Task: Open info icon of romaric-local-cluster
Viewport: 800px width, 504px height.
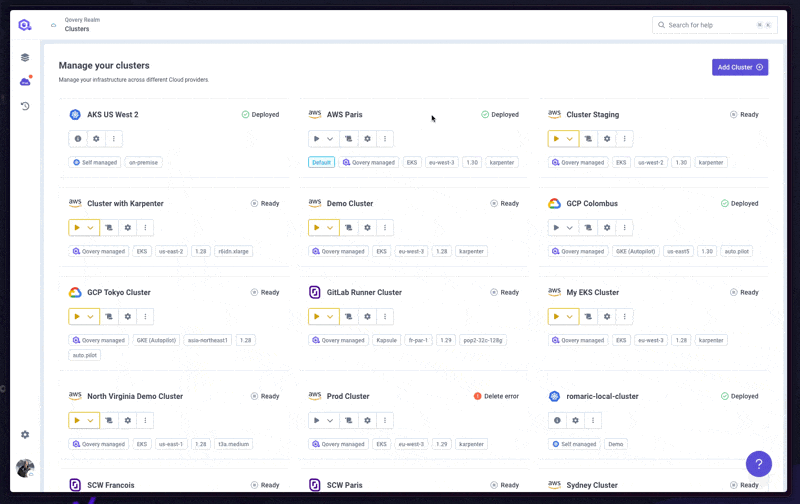Action: tap(557, 420)
